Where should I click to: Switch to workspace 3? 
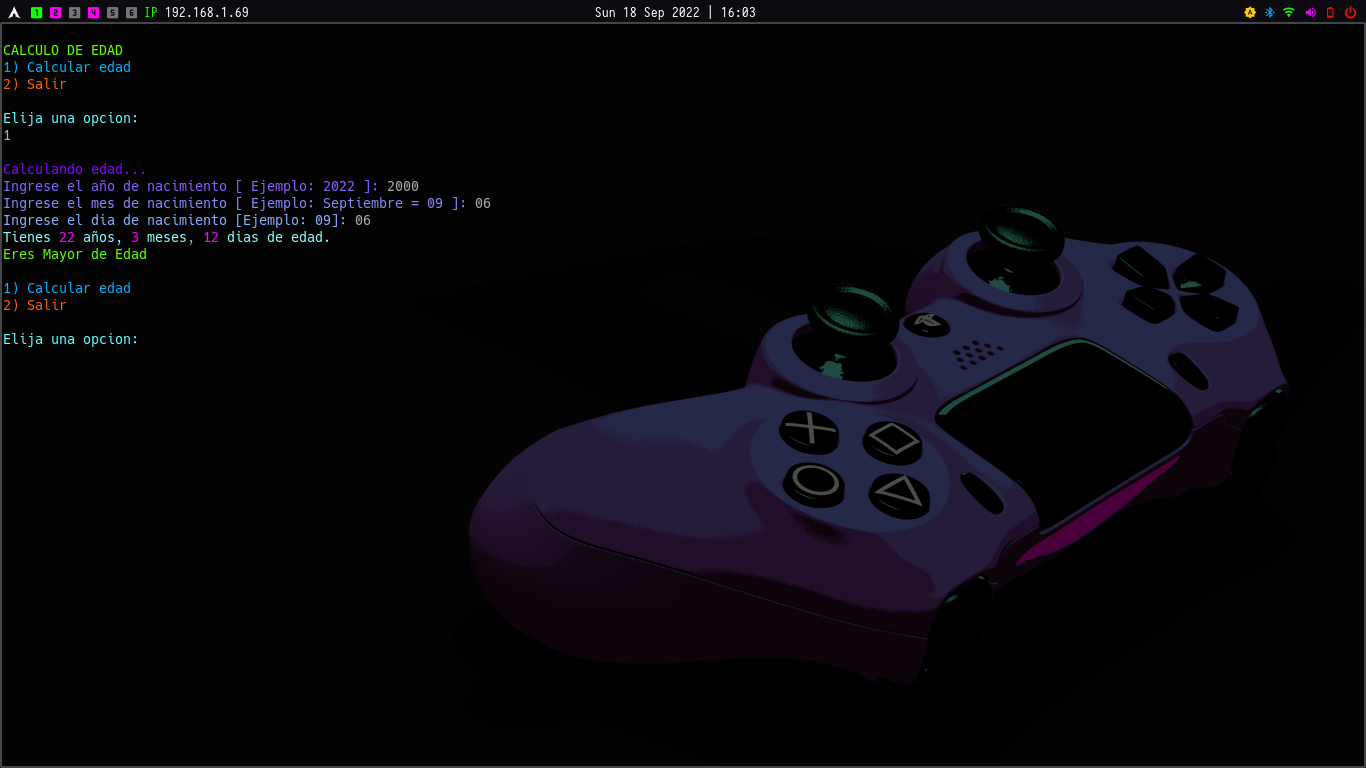[x=75, y=13]
